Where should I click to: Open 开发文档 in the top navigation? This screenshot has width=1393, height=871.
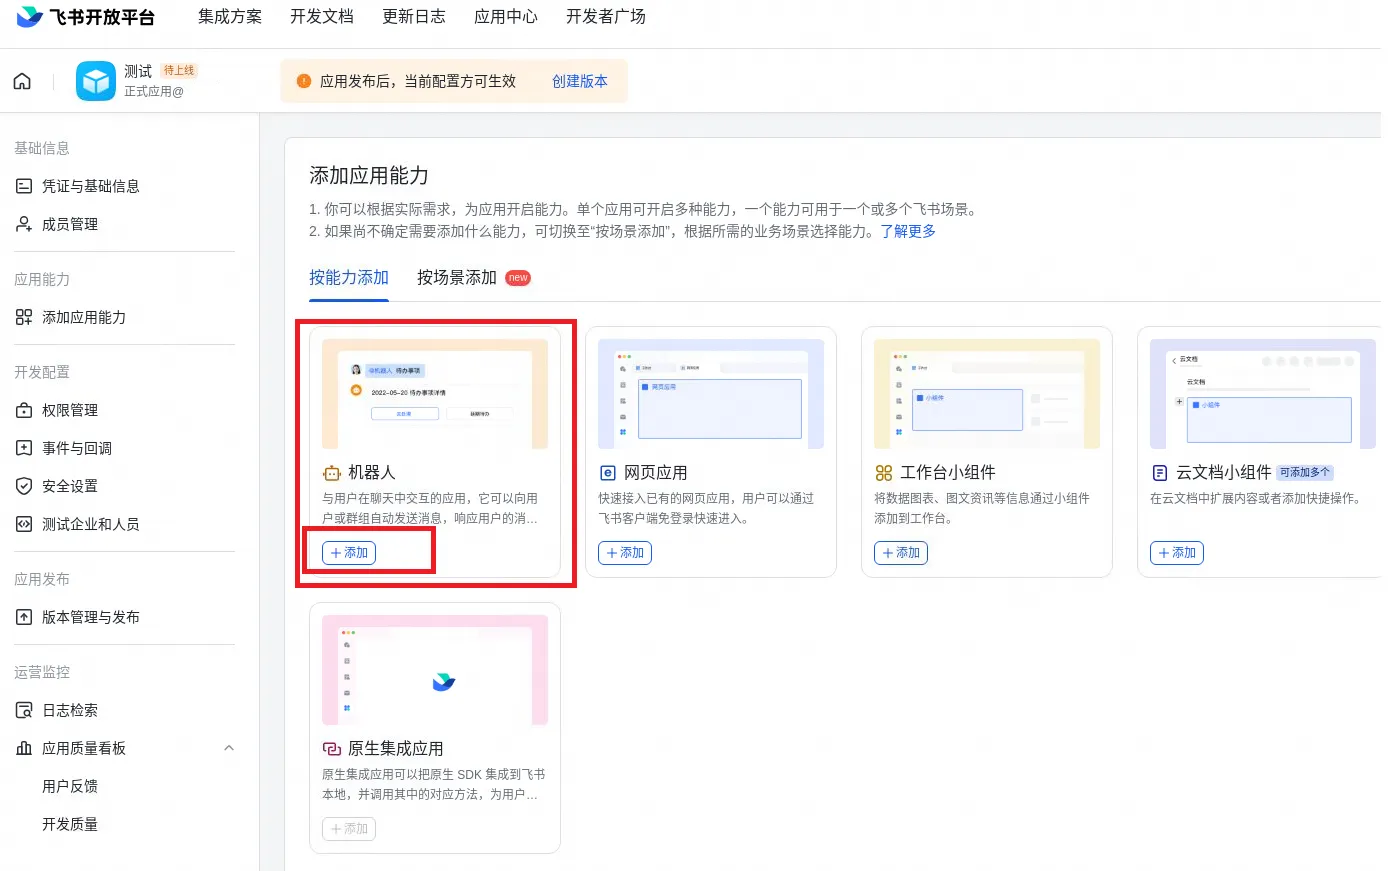tap(322, 17)
